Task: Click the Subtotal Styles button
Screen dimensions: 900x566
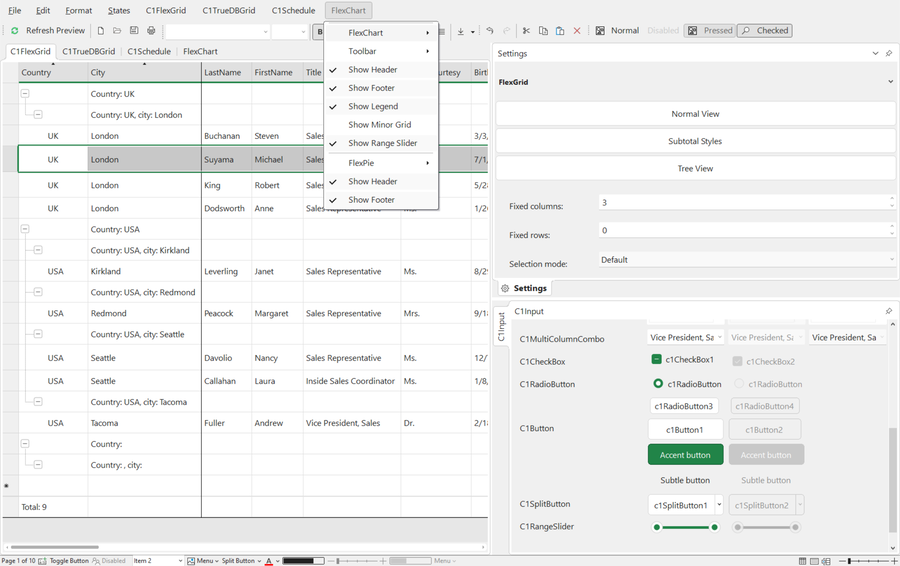Action: pyautogui.click(x=695, y=141)
